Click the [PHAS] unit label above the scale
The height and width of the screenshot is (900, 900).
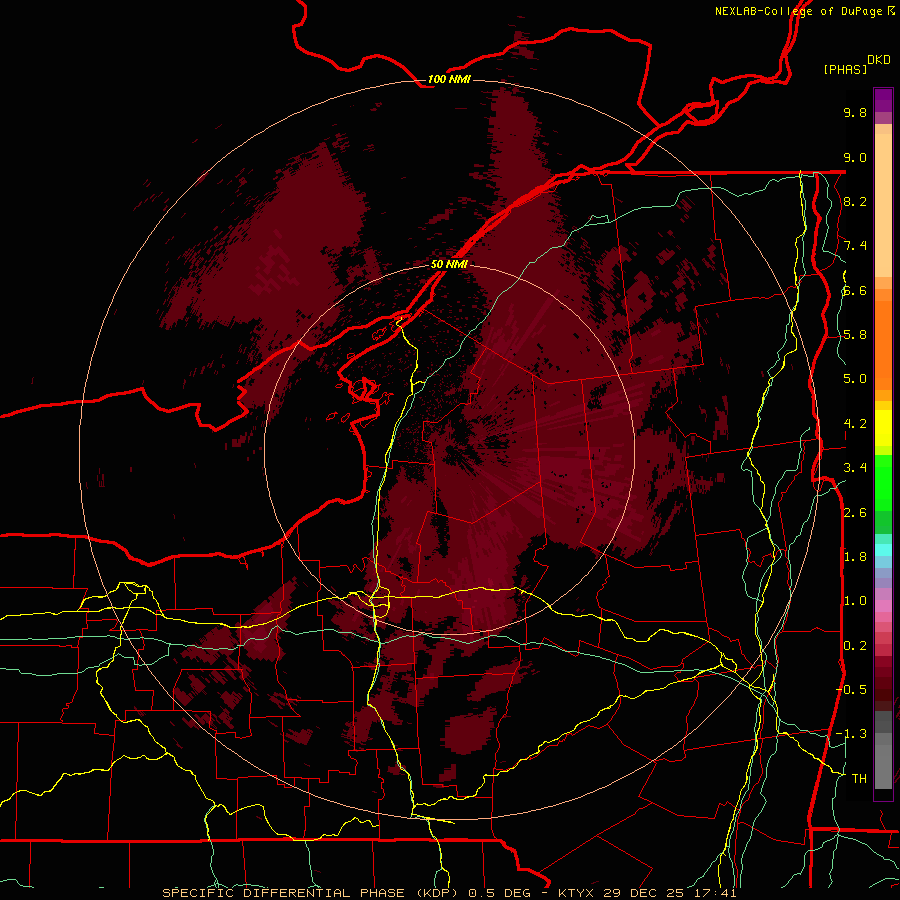845,69
